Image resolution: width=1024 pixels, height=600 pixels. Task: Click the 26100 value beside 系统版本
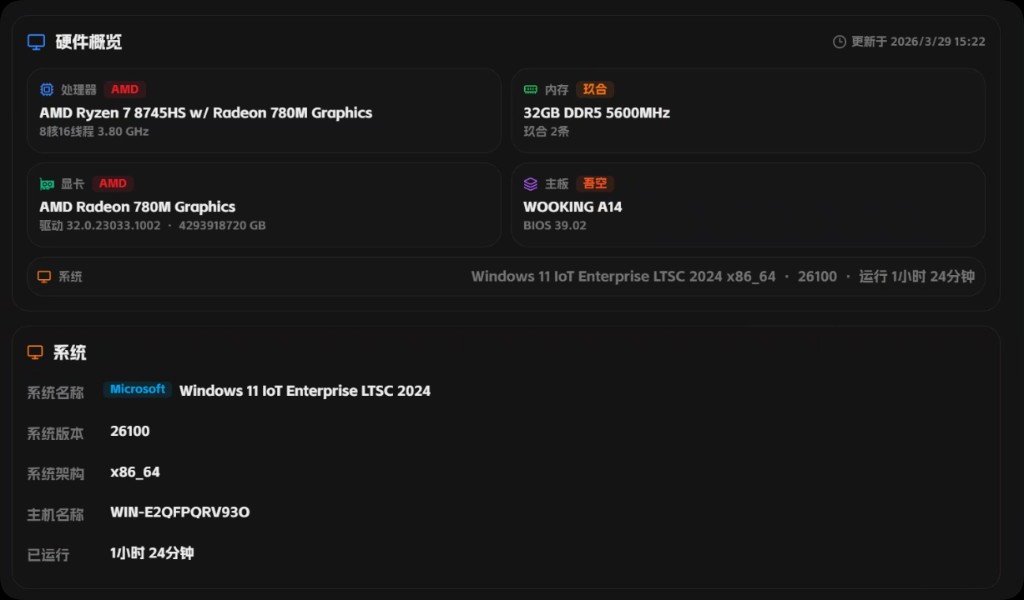(130, 431)
